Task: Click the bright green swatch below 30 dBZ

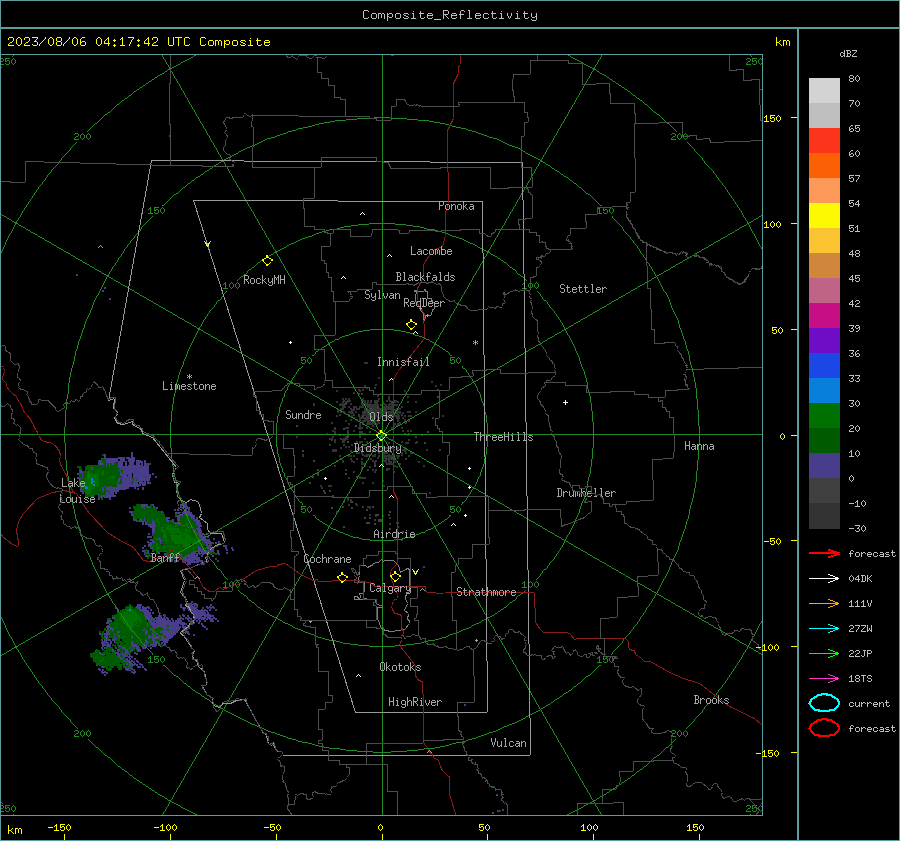Action: click(x=824, y=416)
